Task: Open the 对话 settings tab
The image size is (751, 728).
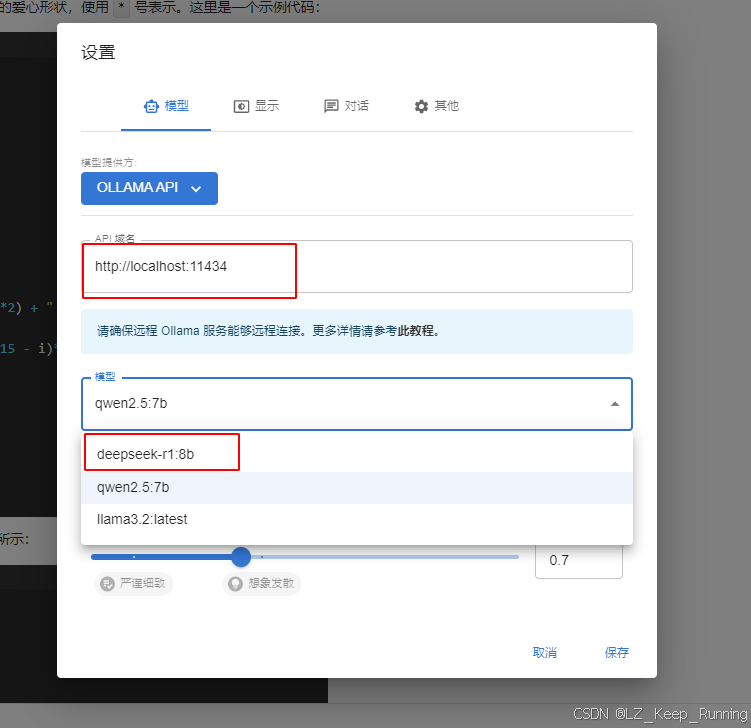Action: [x=346, y=106]
